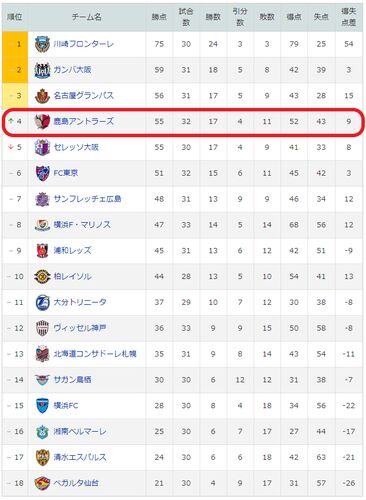This screenshot has height=500, width=366.
Task: Open the 鹿島アントラーズ team link
Action: click(x=84, y=121)
